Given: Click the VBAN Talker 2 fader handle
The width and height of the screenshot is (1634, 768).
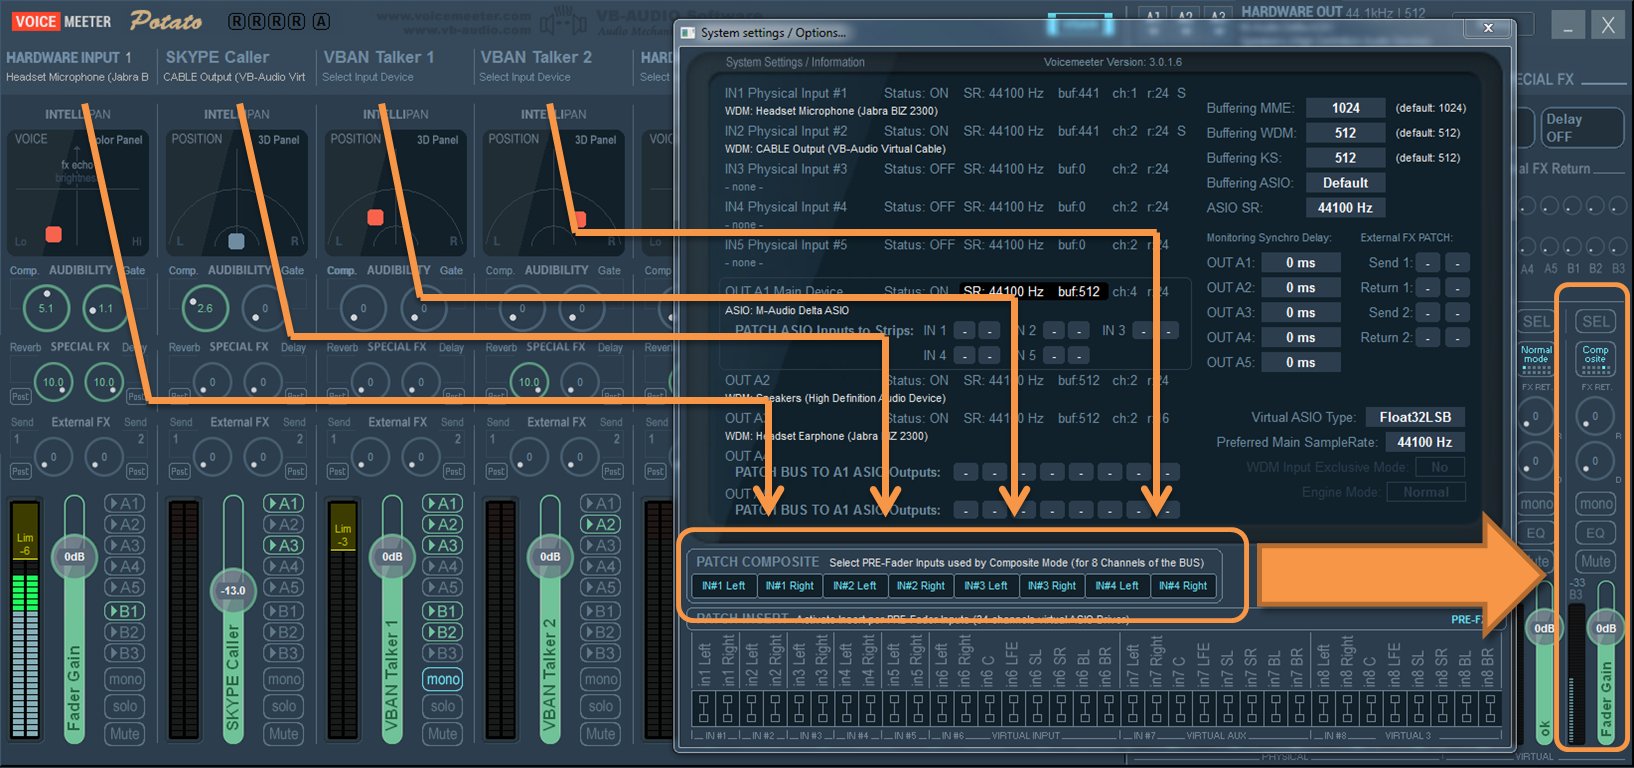Looking at the screenshot, I should coord(550,556).
